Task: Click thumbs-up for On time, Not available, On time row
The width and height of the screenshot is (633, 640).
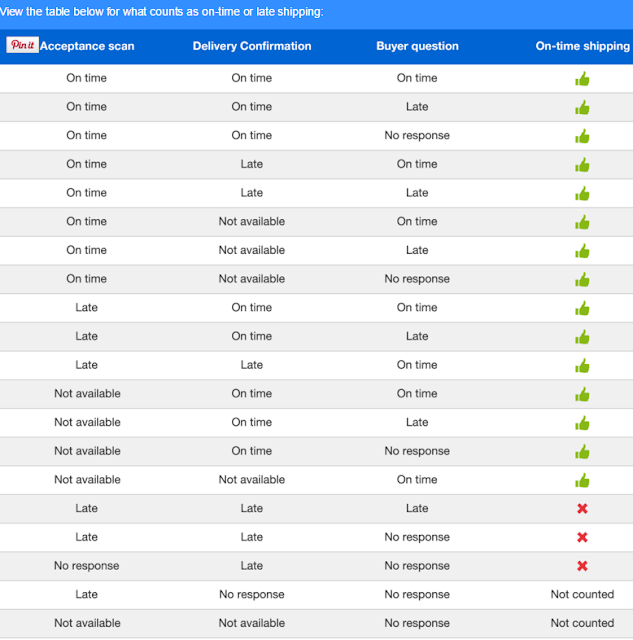Action: point(582,222)
